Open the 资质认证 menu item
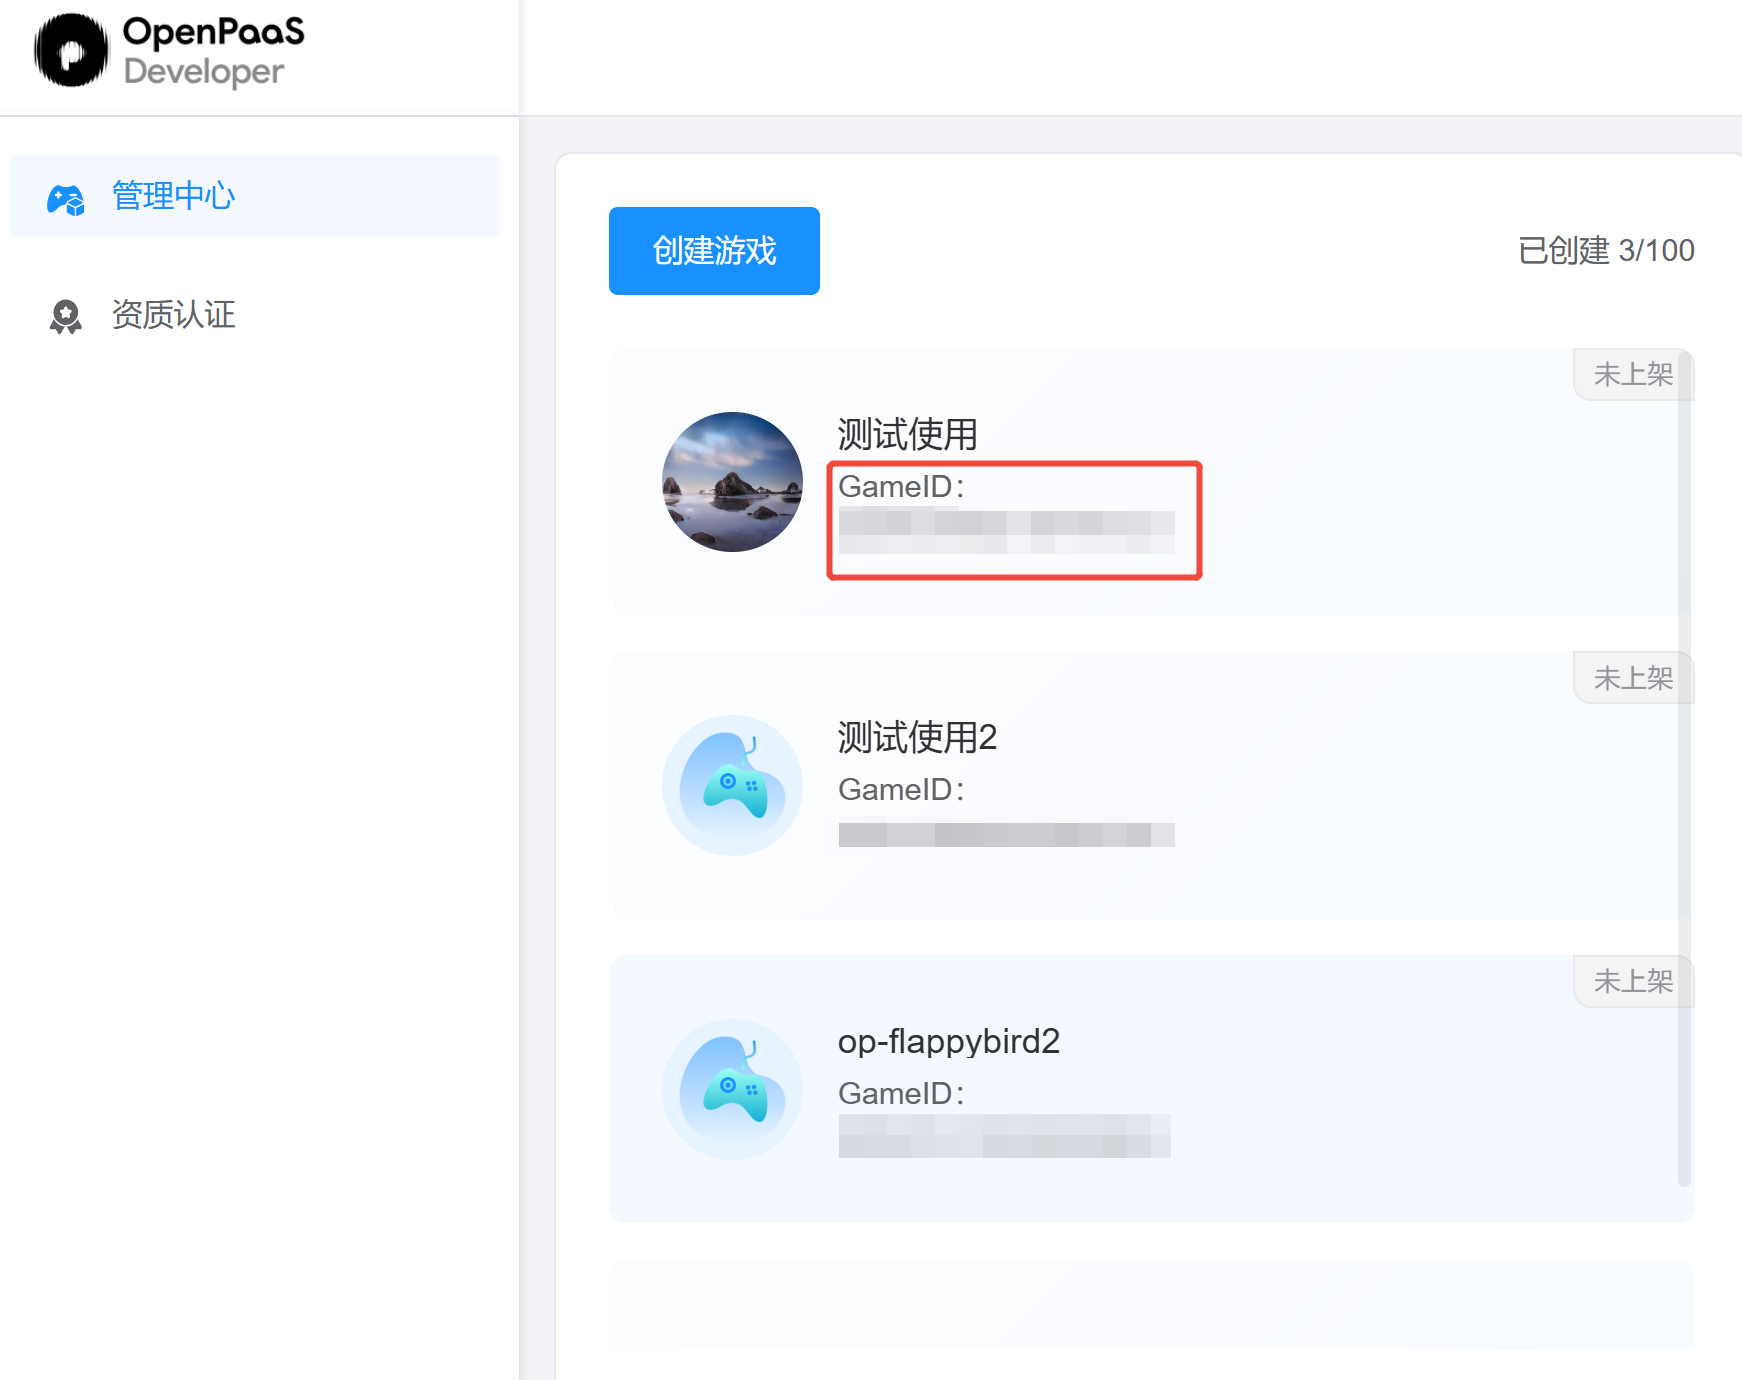This screenshot has height=1380, width=1742. tap(255, 315)
